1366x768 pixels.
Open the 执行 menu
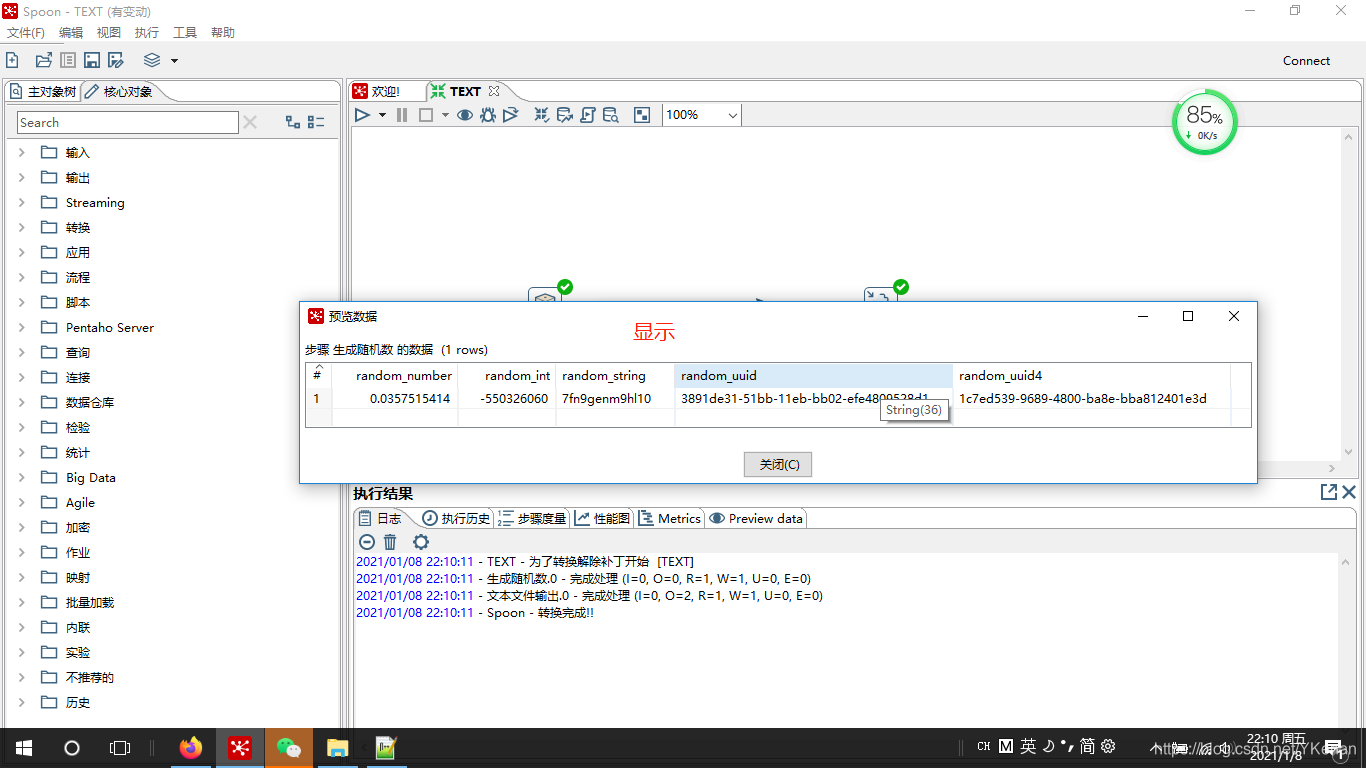[147, 33]
